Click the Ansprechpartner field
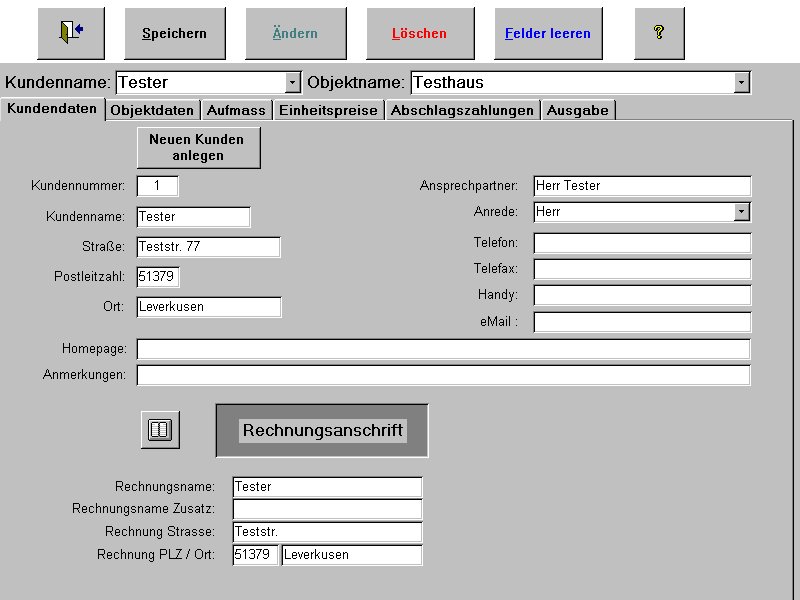Image resolution: width=800 pixels, height=600 pixels. (x=642, y=186)
